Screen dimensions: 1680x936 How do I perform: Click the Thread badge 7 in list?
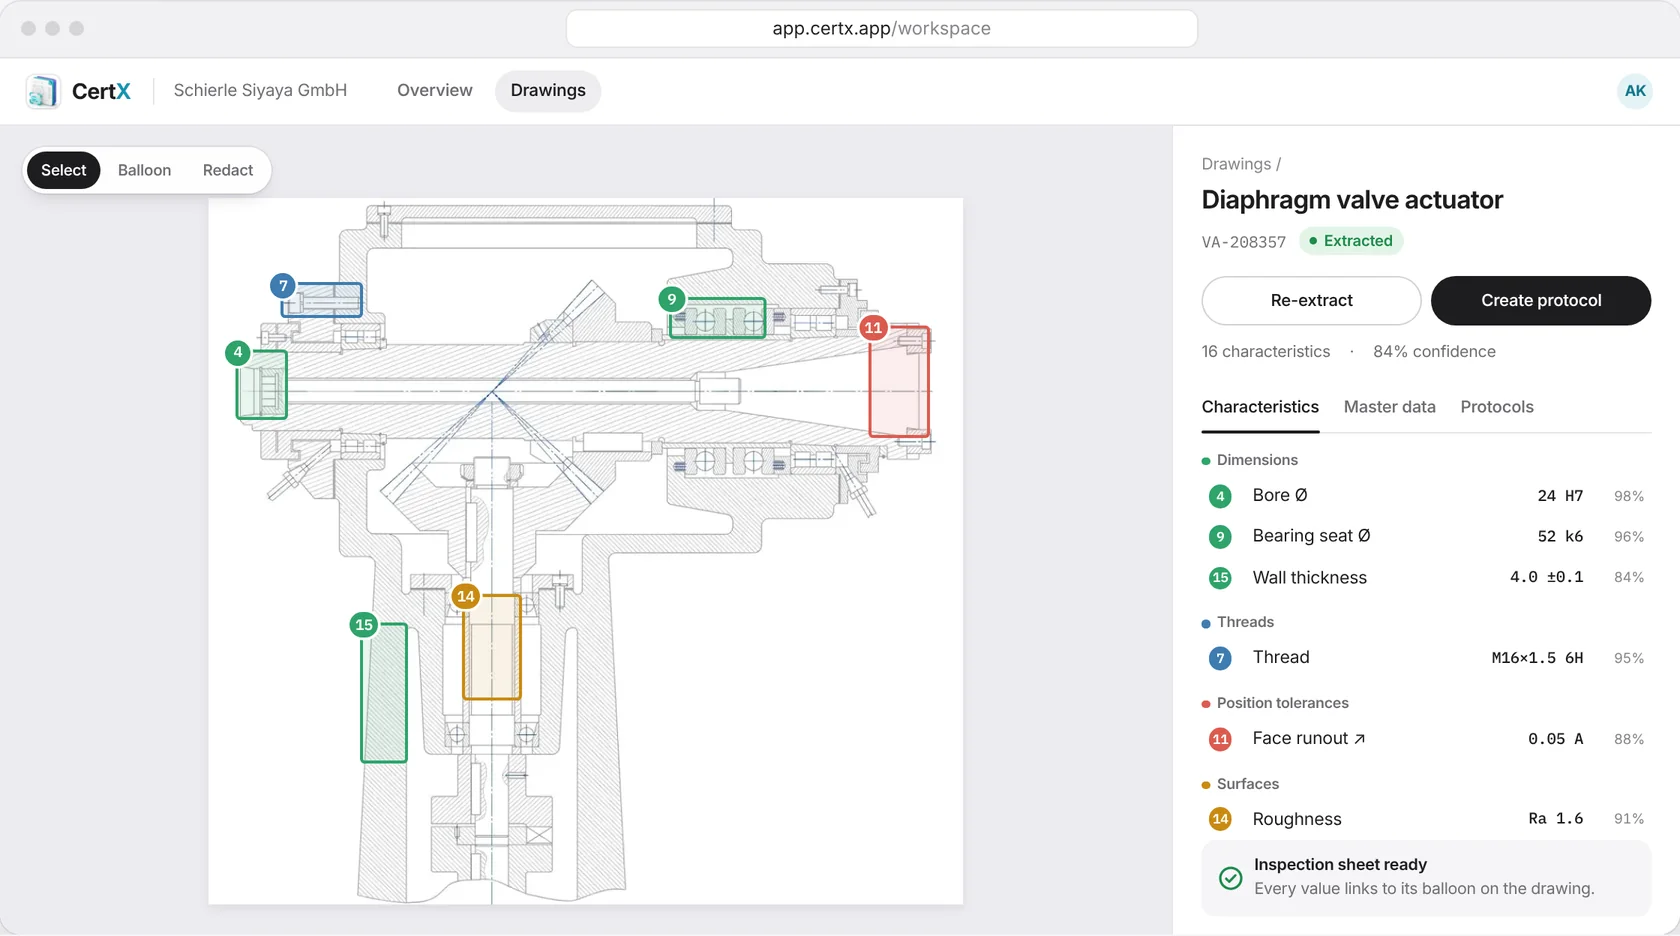point(1220,658)
